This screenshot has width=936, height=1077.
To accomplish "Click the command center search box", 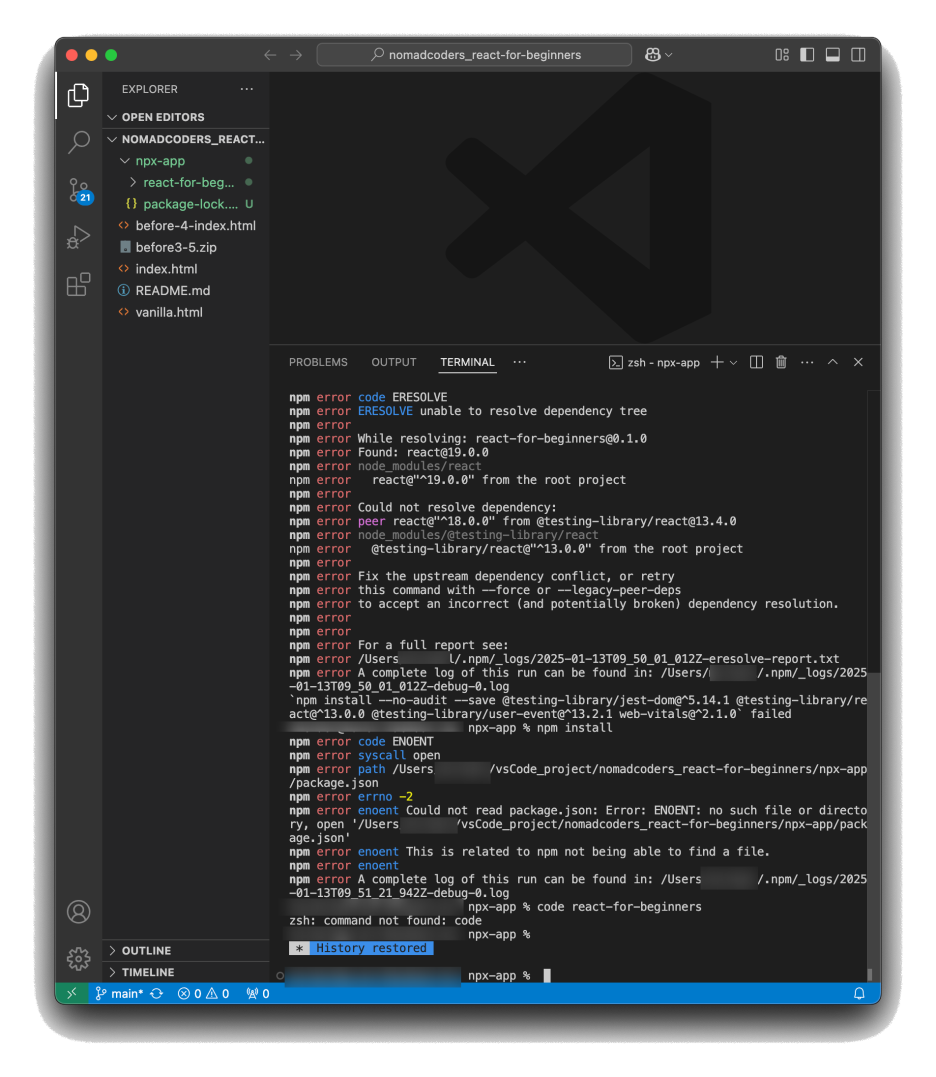I will 474,55.
